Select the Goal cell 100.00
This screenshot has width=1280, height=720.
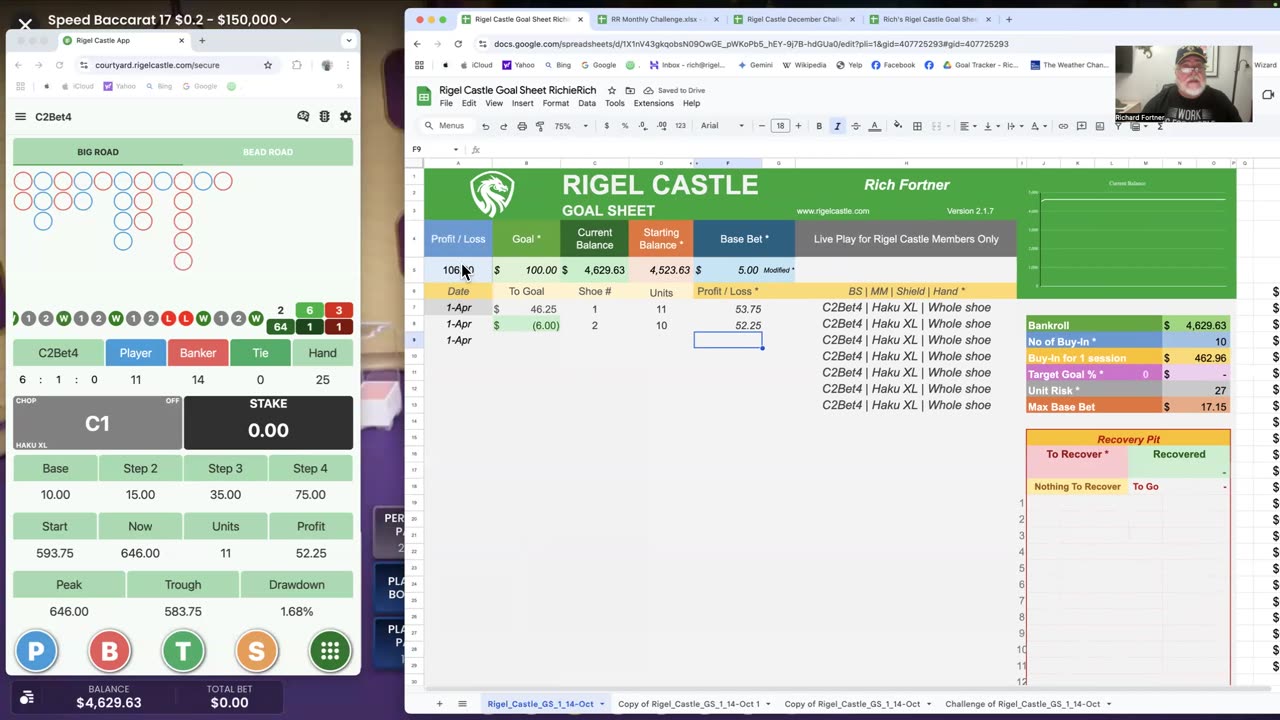pos(526,270)
